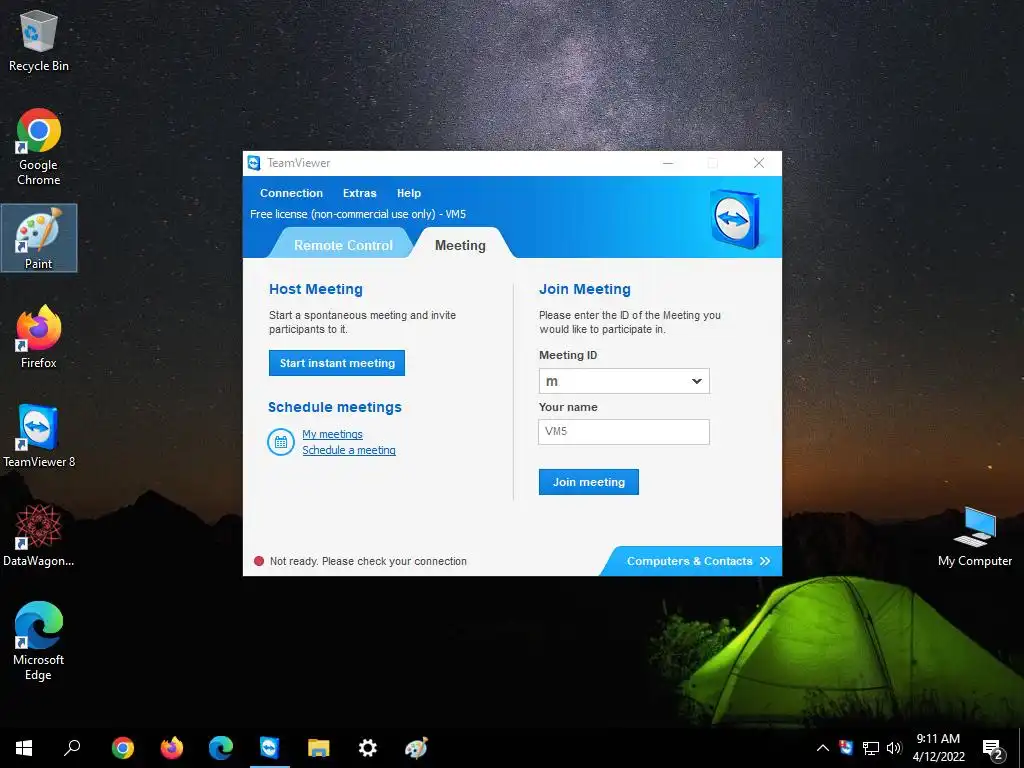Click the 'Not ready. Please check your connection' text
The height and width of the screenshot is (768, 1024).
click(368, 561)
